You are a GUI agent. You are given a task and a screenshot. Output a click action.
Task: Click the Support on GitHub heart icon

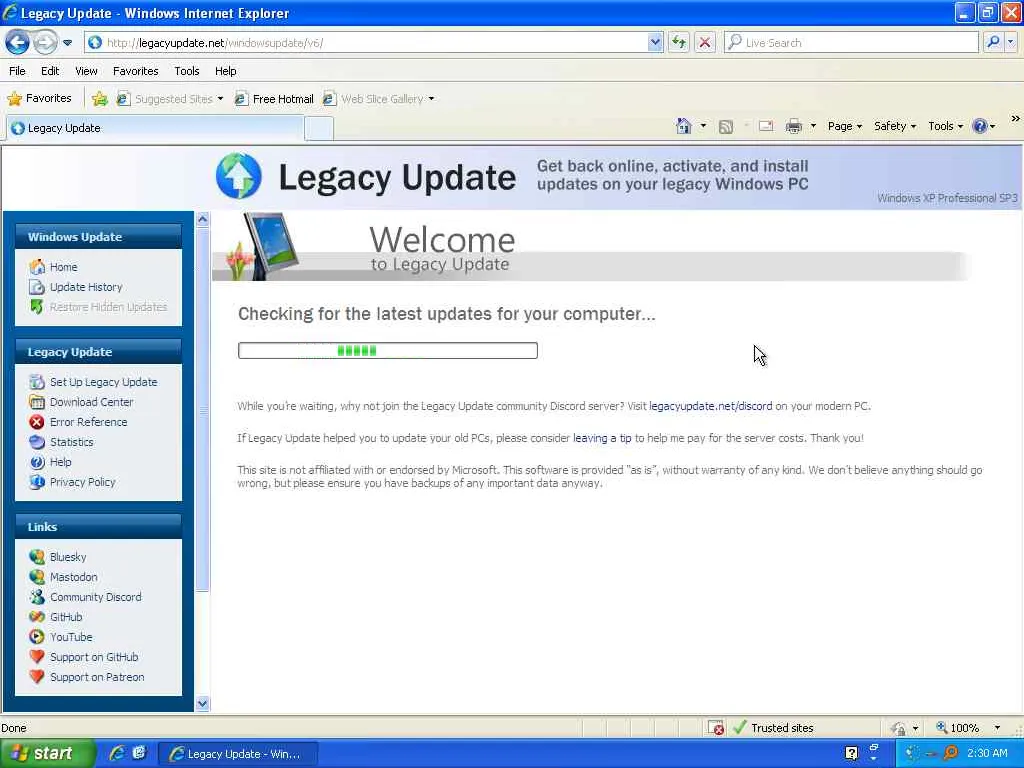click(37, 657)
